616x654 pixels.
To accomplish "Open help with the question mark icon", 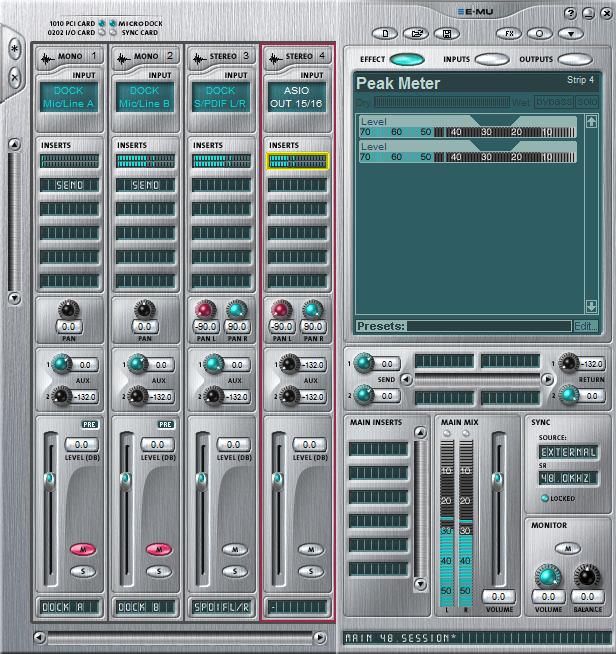I will (x=570, y=14).
